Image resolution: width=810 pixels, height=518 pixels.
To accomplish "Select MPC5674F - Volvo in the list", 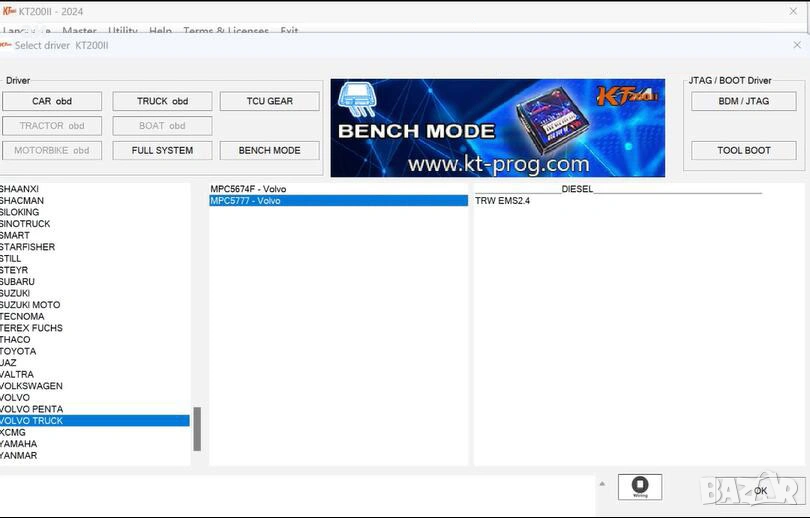I will (x=248, y=189).
